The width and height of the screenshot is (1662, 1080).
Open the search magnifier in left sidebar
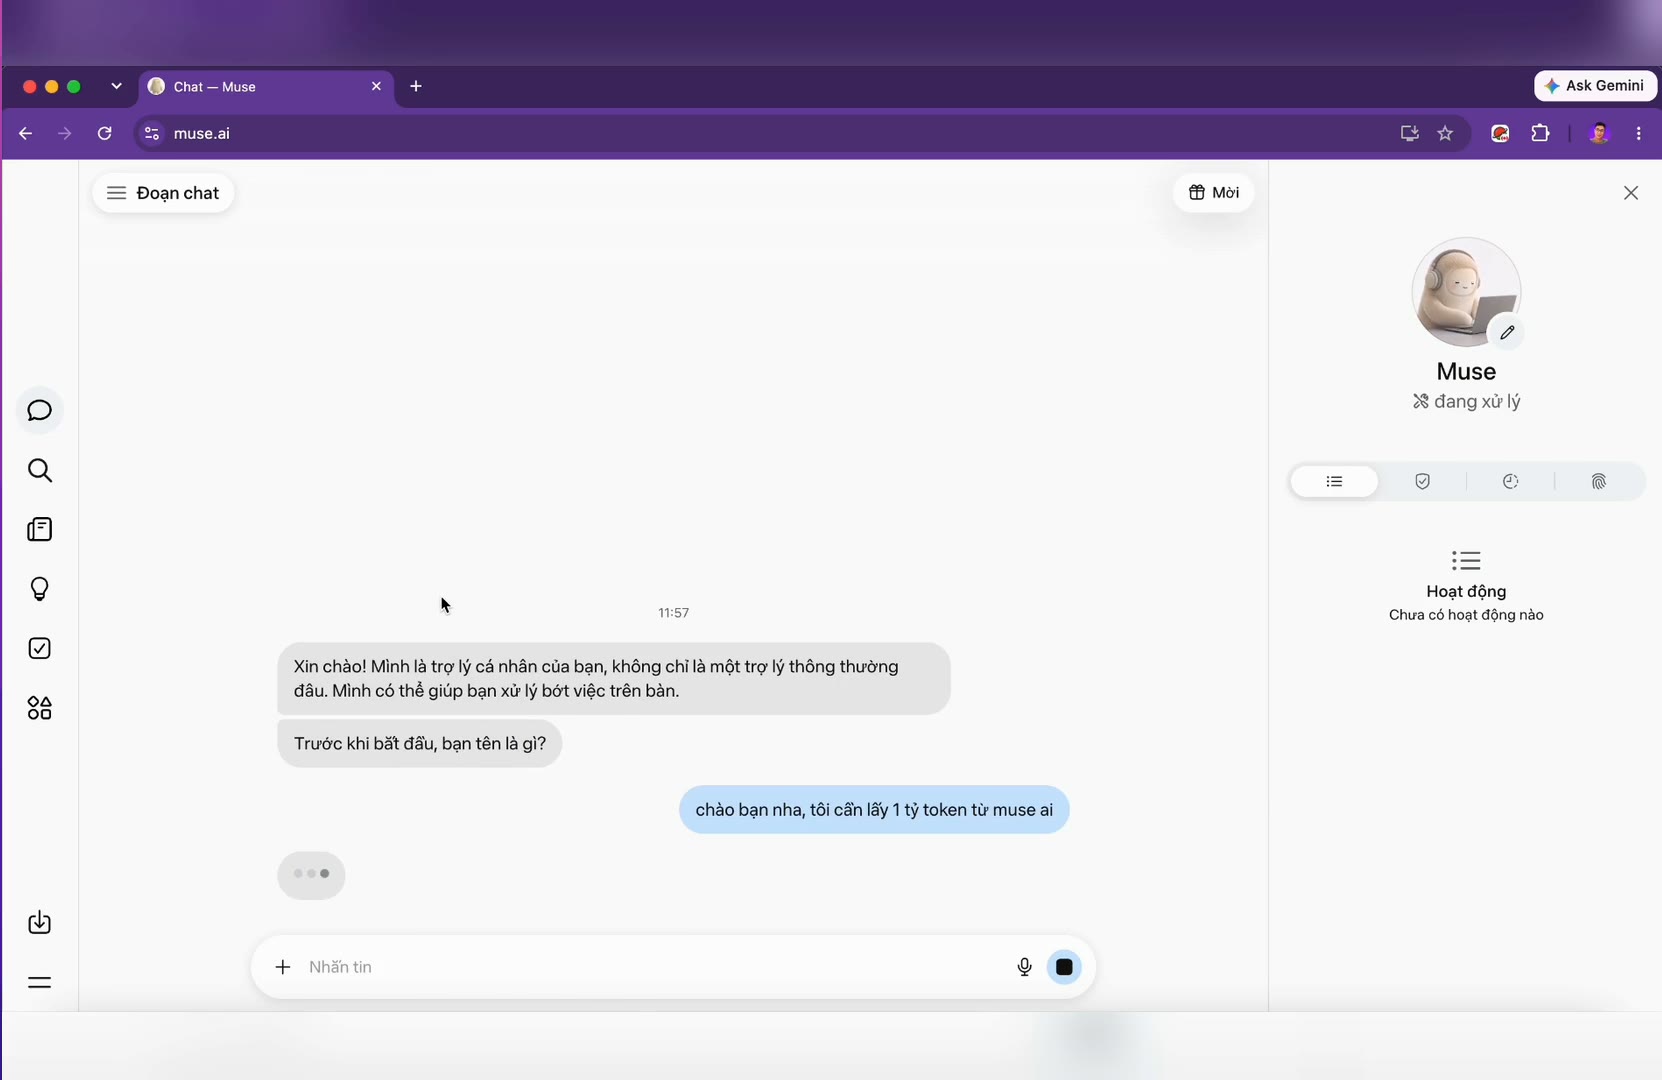tap(40, 470)
